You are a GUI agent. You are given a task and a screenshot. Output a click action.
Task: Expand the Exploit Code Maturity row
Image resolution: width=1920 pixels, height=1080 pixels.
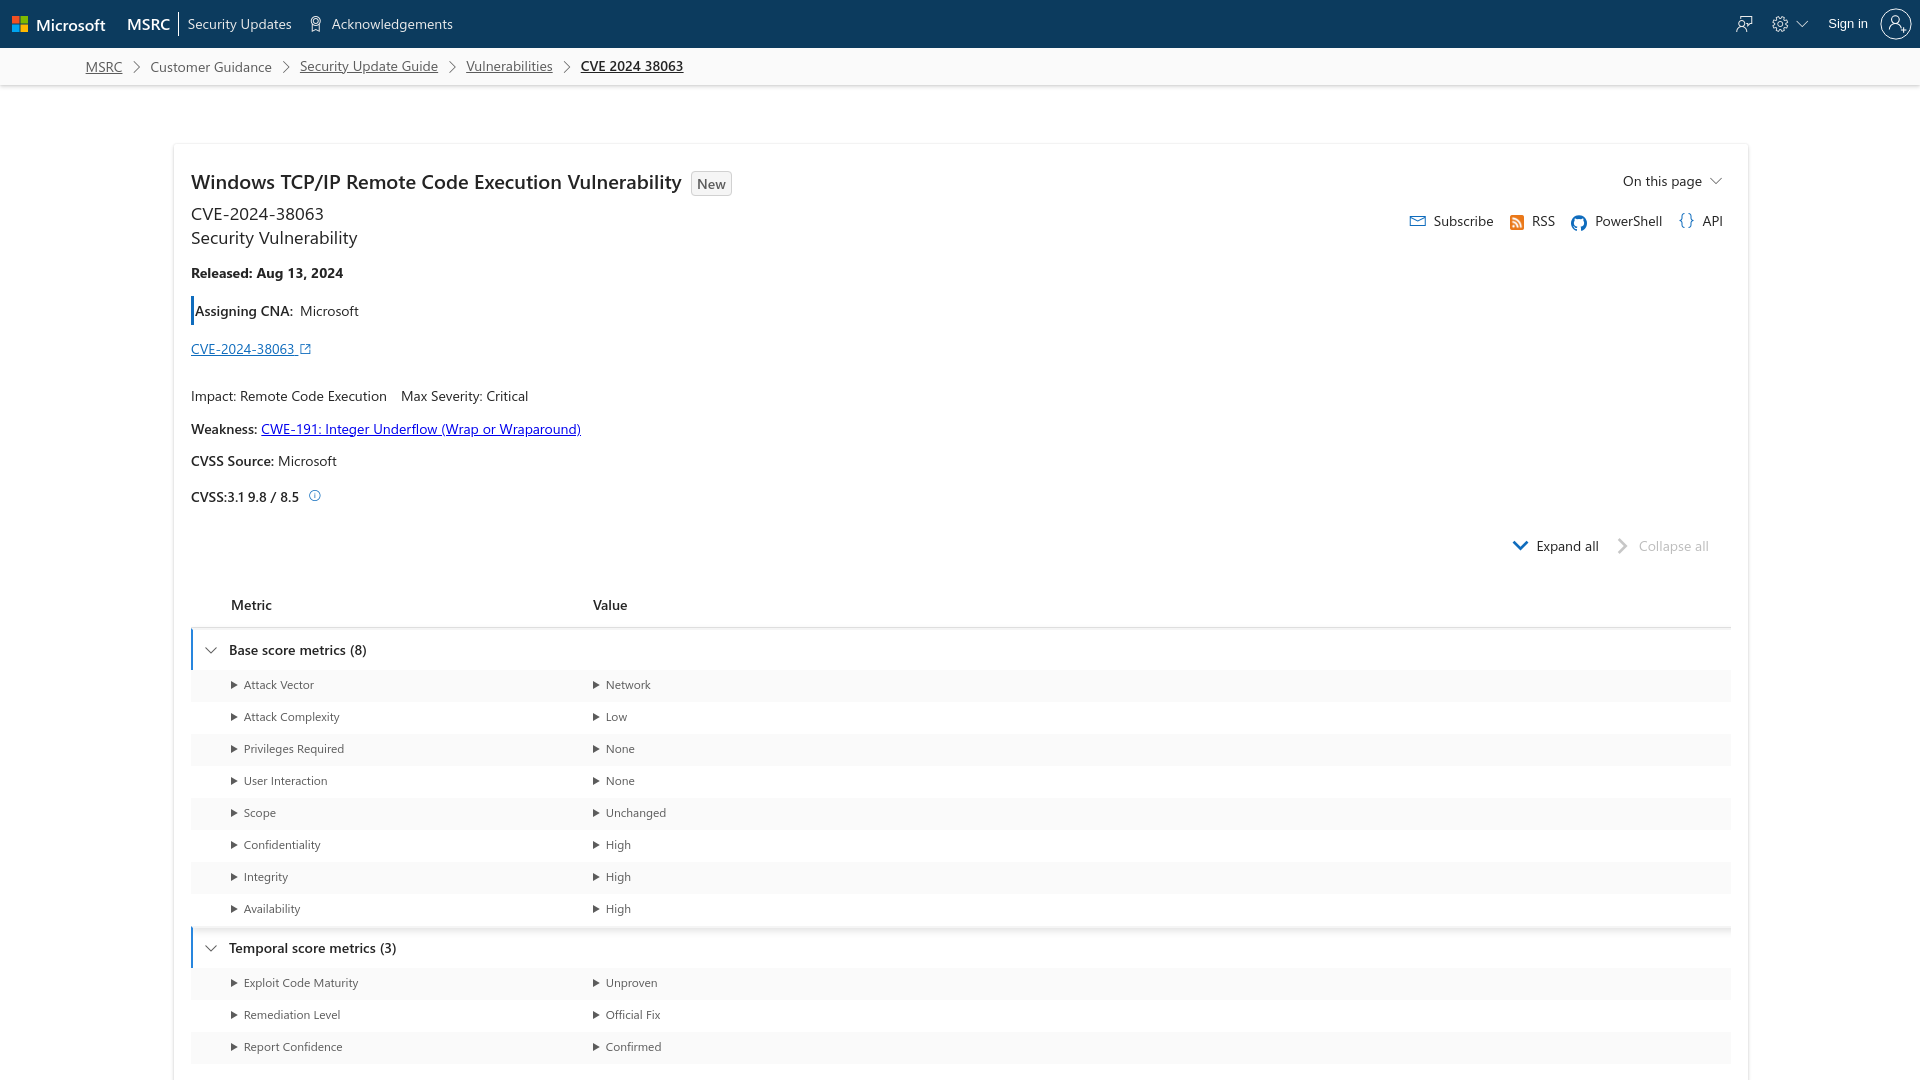click(294, 983)
